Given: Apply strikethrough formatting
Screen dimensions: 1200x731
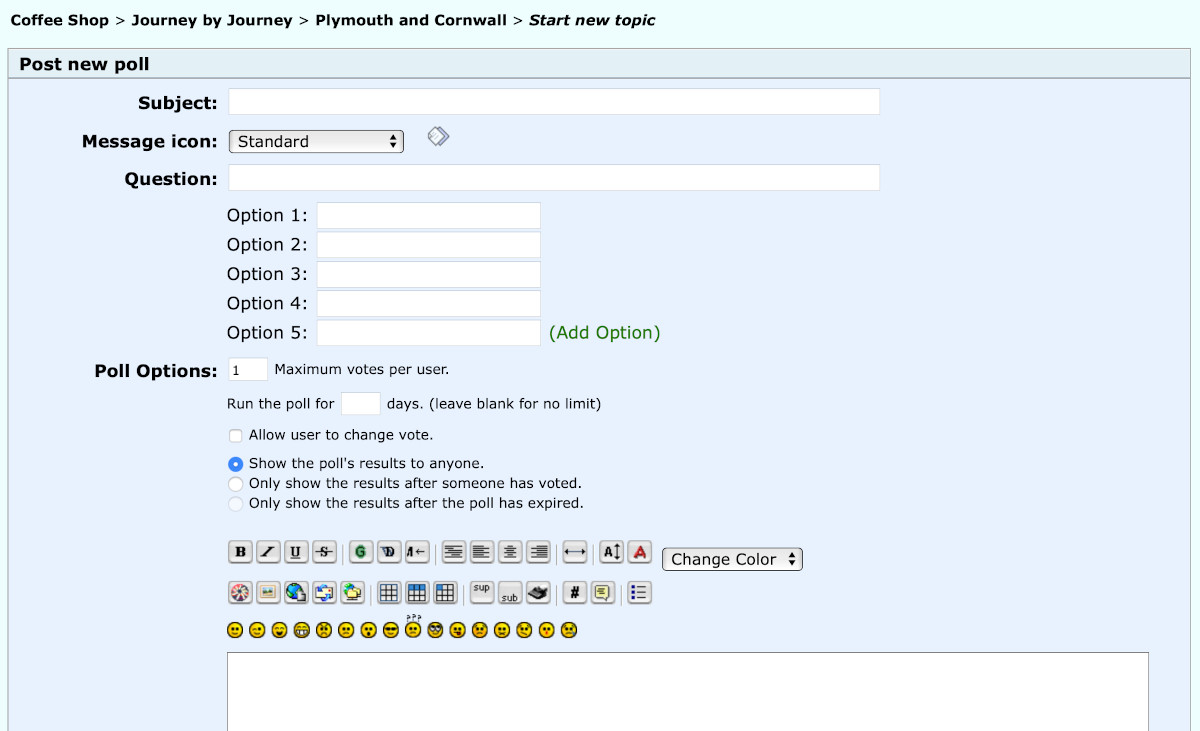Looking at the screenshot, I should point(324,552).
